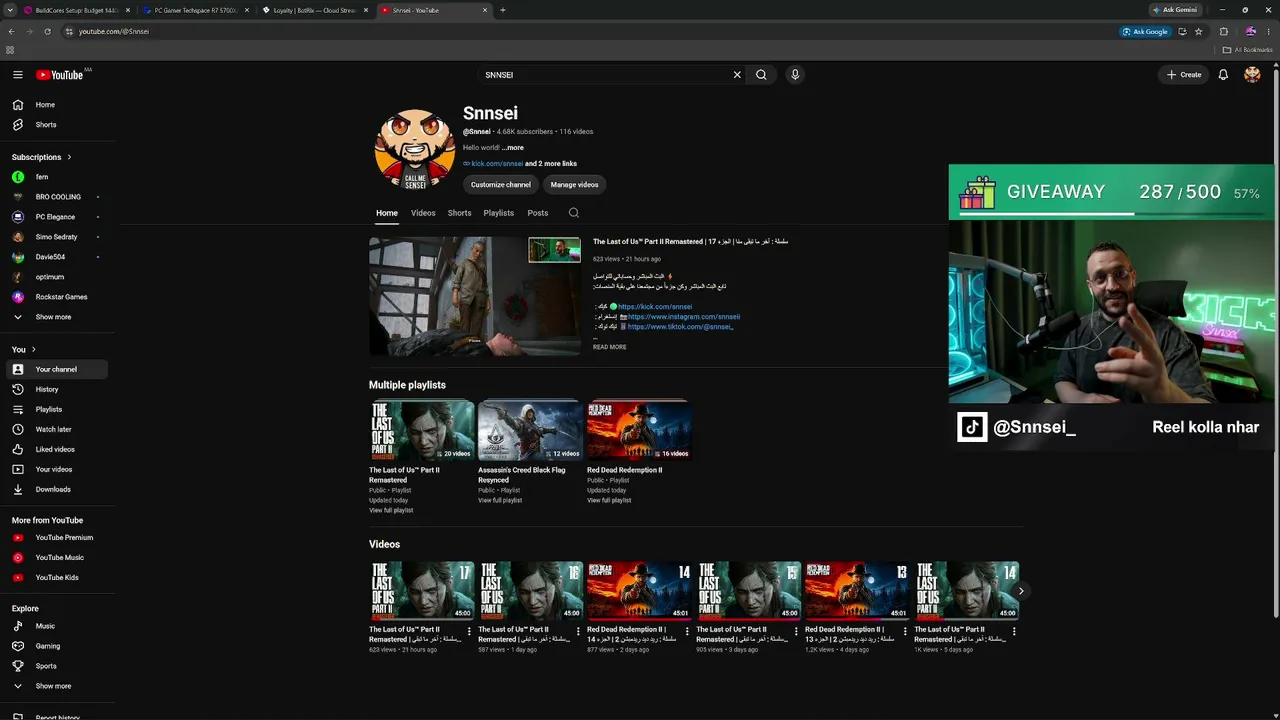
Task: Close the BuildCores Setup tab
Action: (x=128, y=10)
